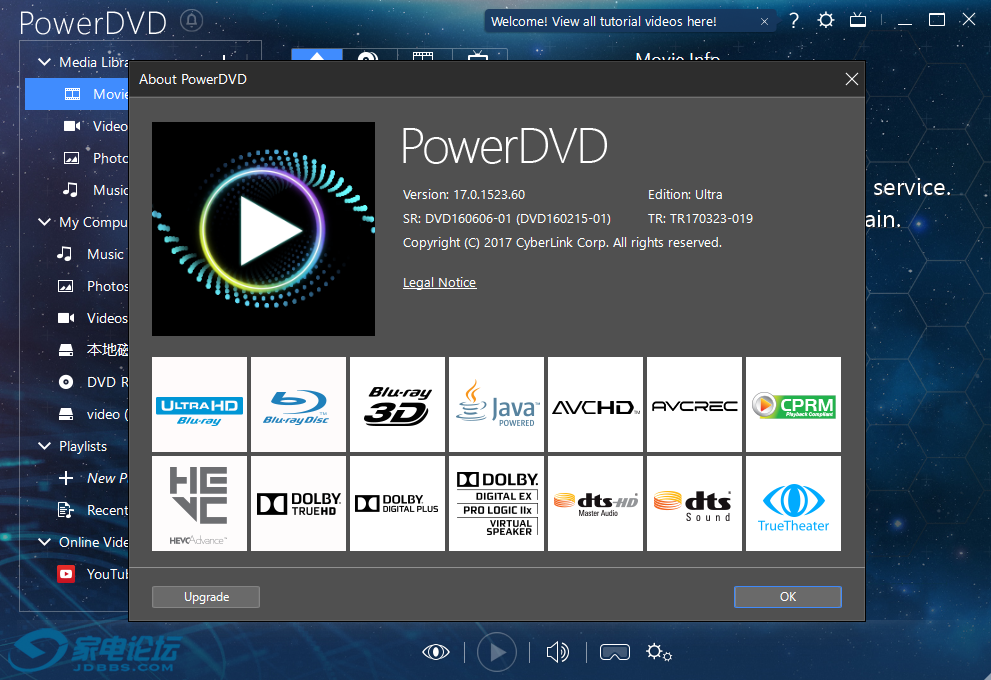Click the text "Edition: Ultra"
Image resolution: width=991 pixels, height=680 pixels.
pos(685,195)
